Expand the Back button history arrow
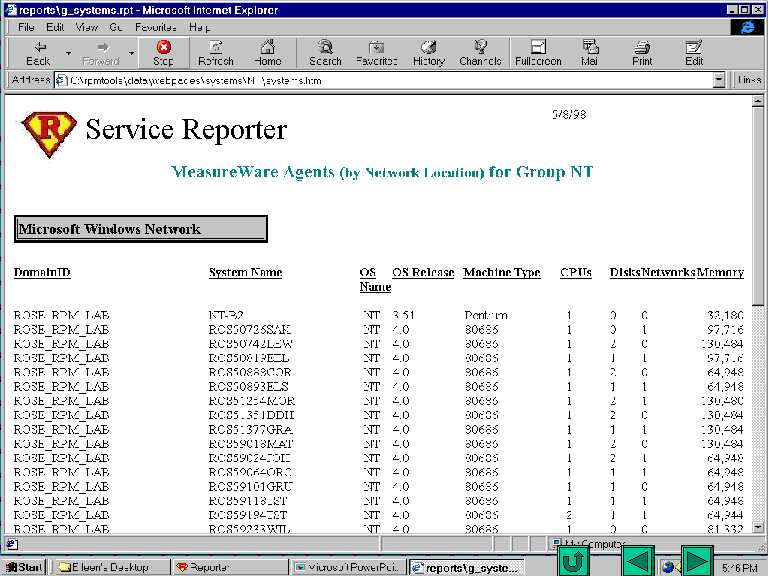The height and width of the screenshot is (576, 768). click(x=68, y=53)
